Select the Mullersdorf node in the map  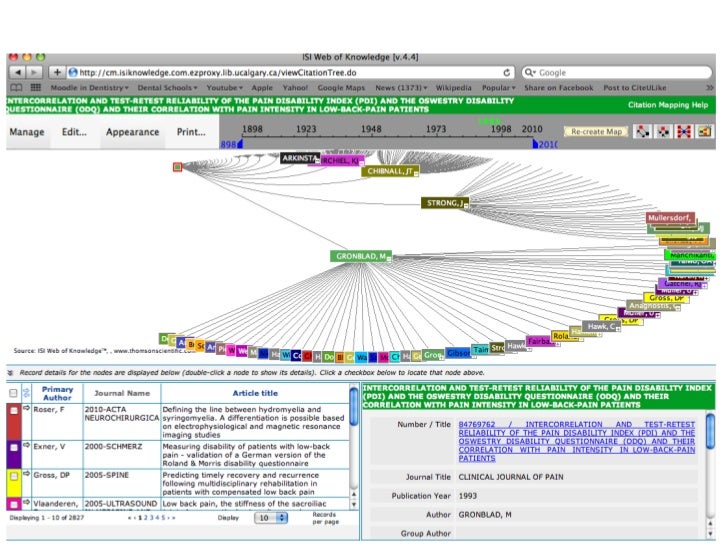(670, 218)
